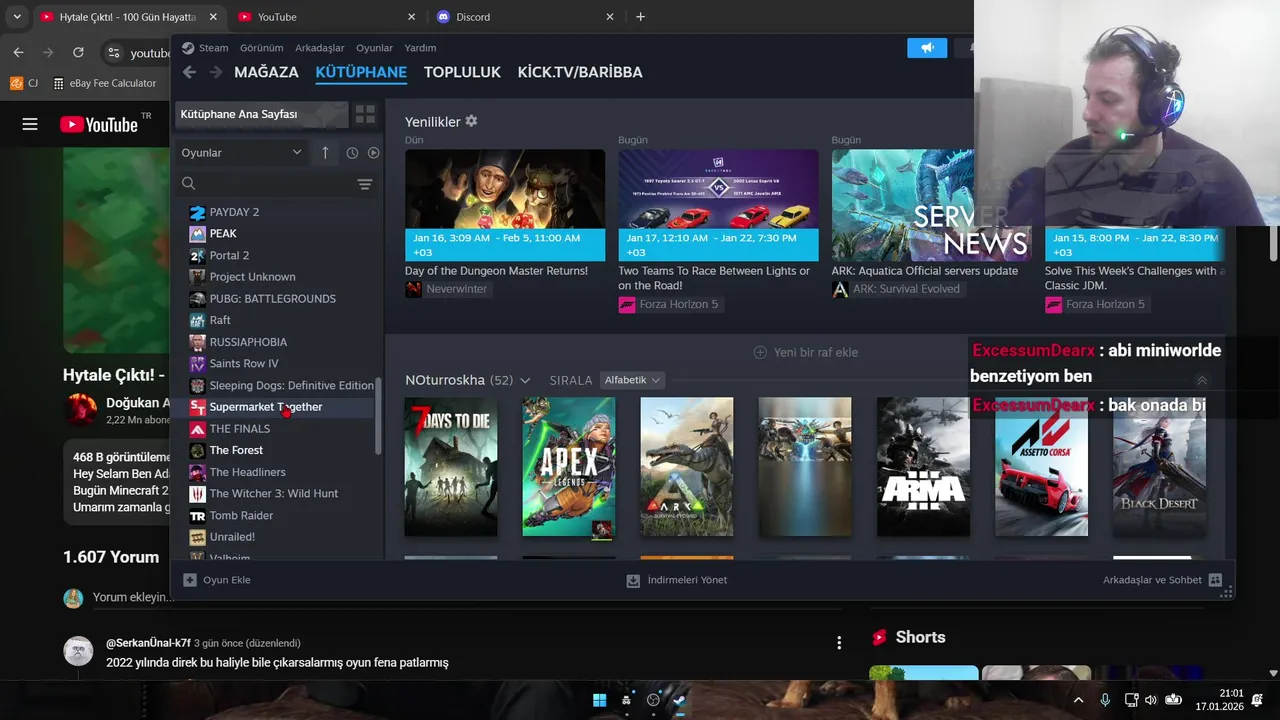Open ARMA game cover

pyautogui.click(x=923, y=467)
